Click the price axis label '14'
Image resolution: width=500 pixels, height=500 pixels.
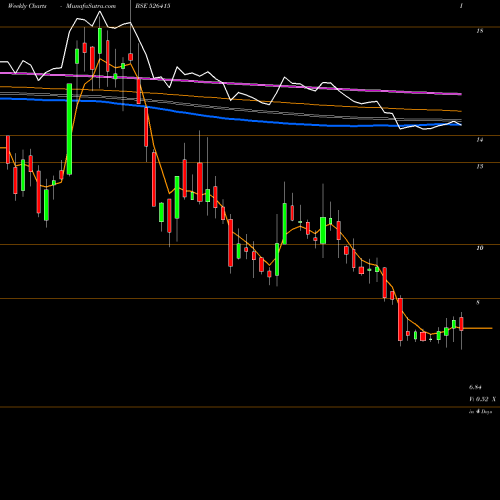[x=479, y=140]
